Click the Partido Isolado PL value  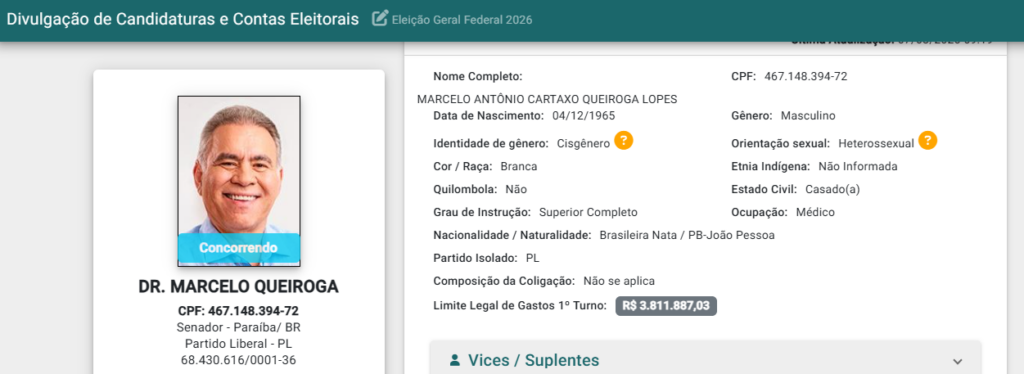(533, 258)
